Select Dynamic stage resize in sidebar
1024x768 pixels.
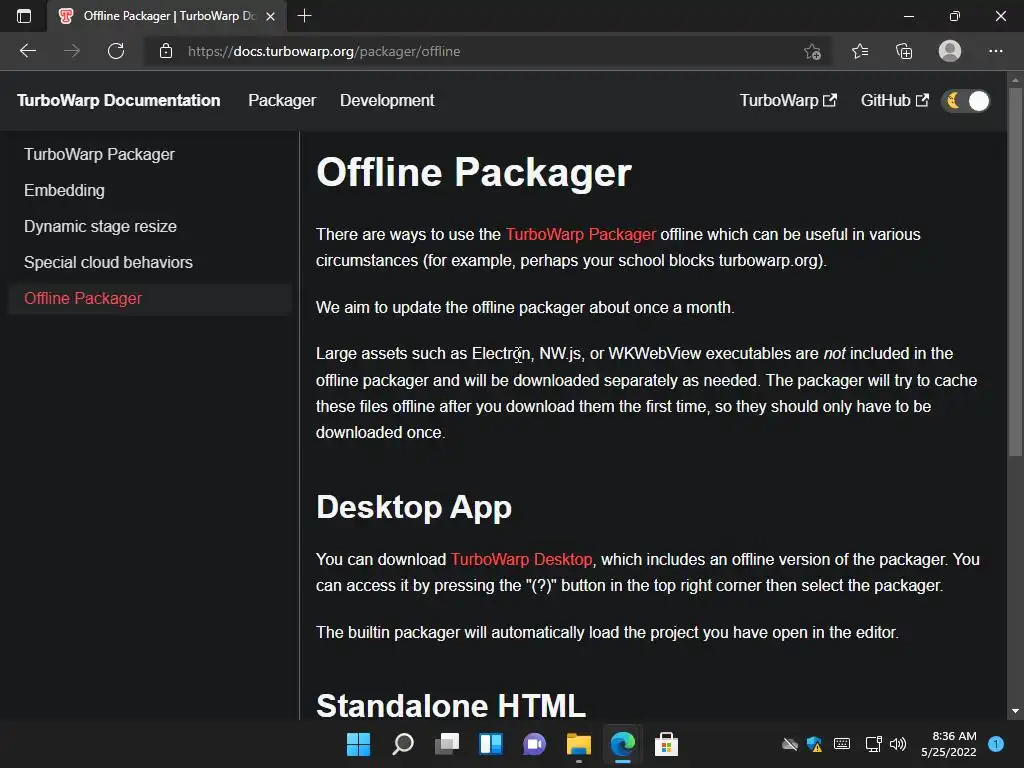[150, 226]
